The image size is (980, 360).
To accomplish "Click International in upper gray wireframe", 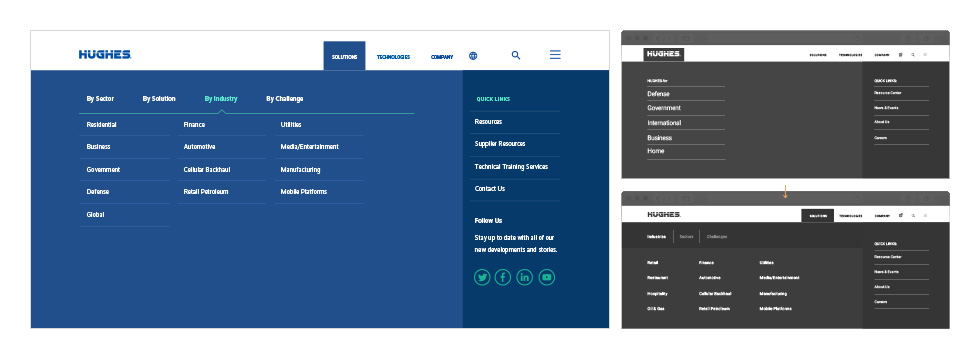I will tap(664, 123).
